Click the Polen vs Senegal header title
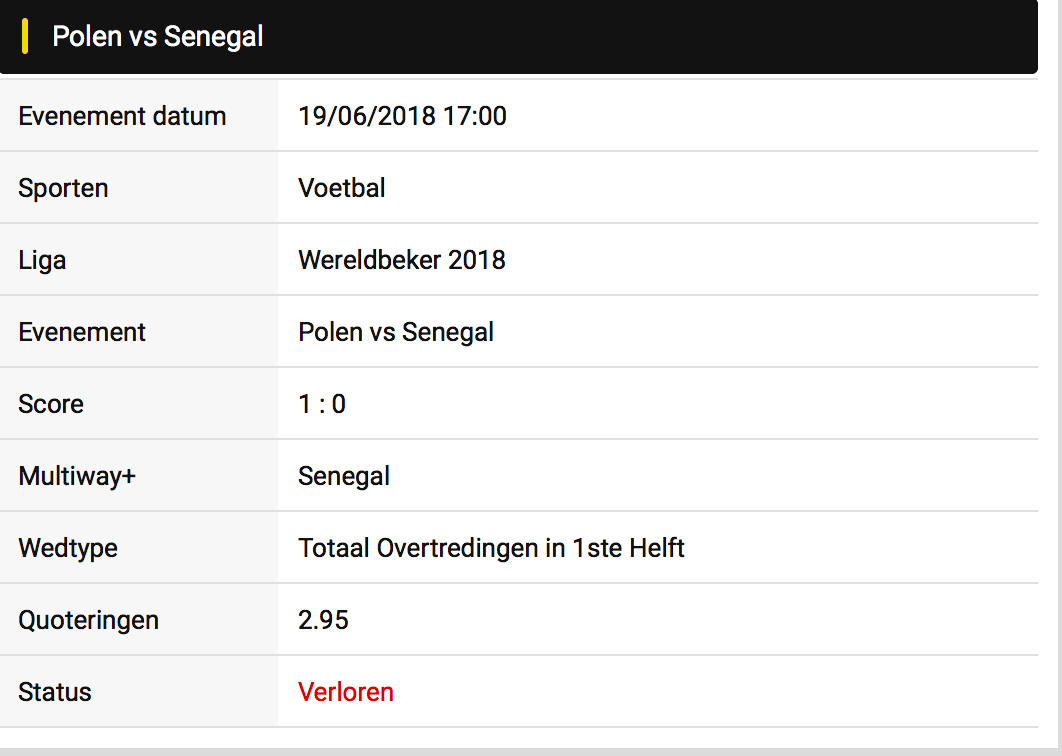 (158, 37)
